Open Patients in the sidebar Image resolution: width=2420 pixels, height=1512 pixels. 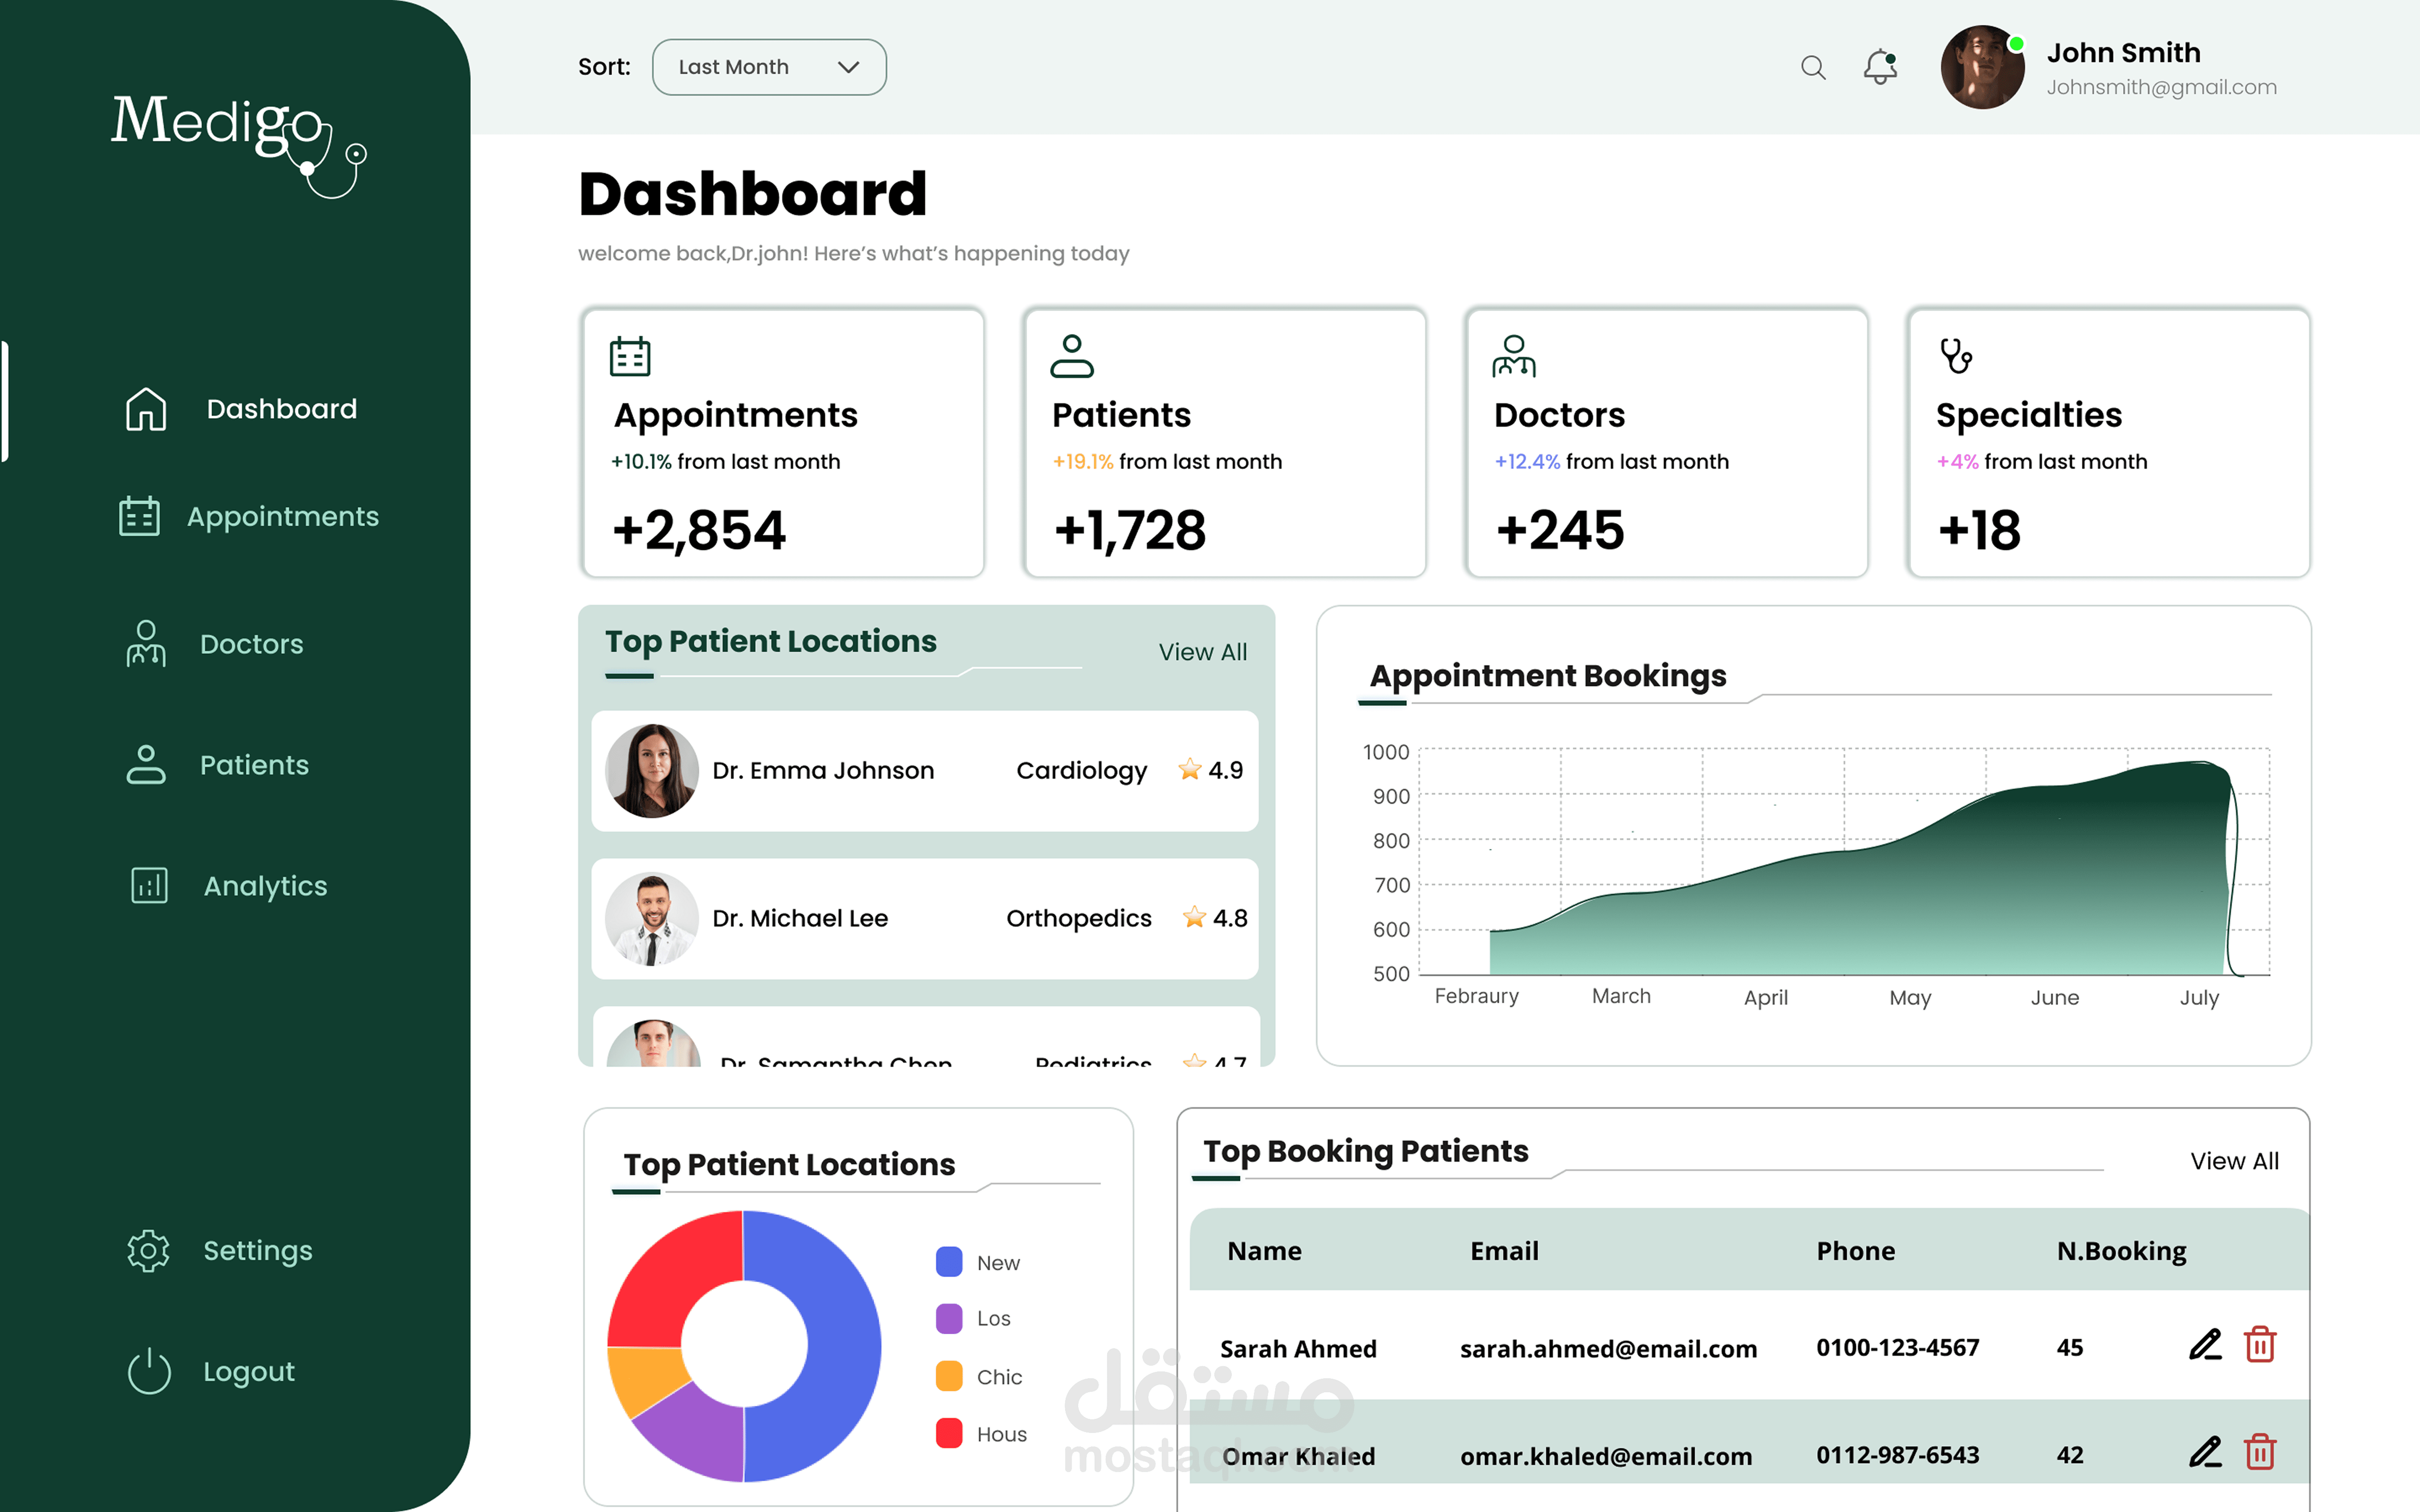[x=254, y=765]
